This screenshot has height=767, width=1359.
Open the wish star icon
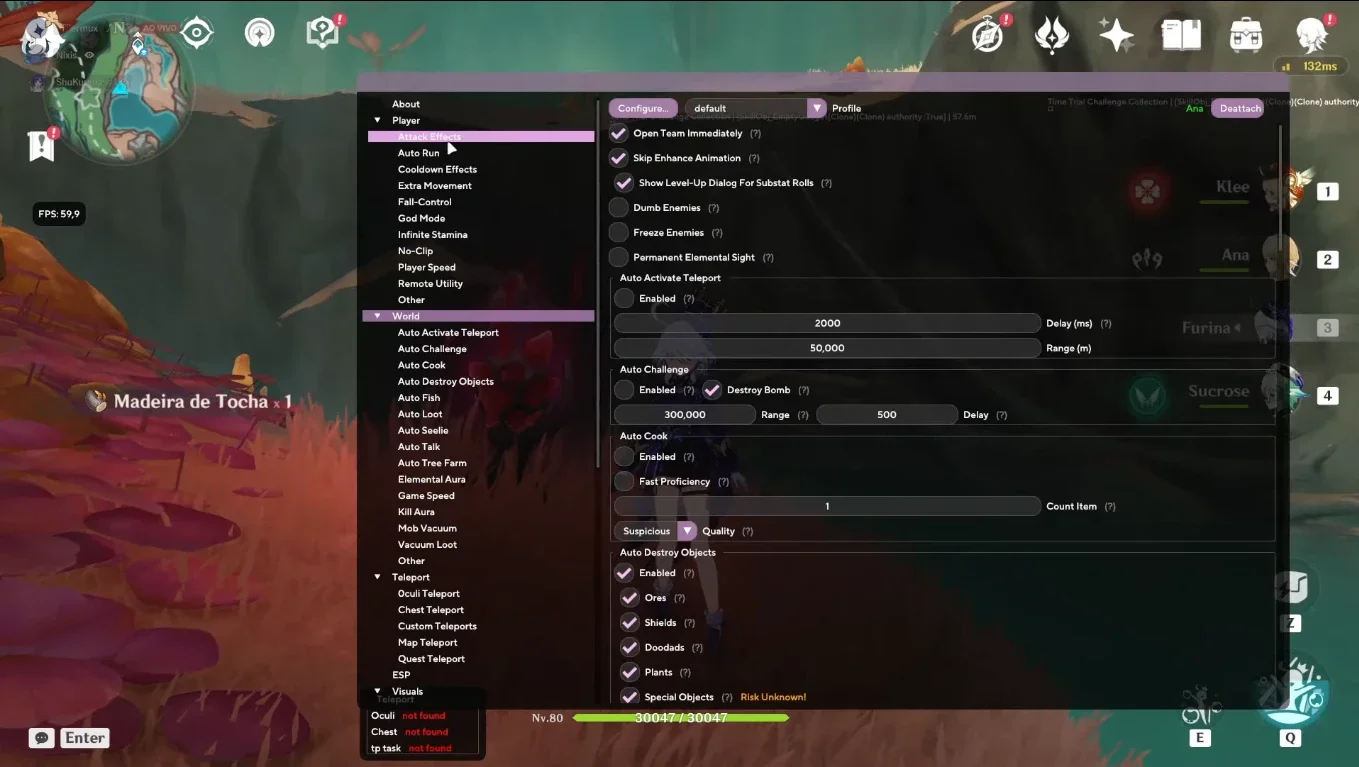click(x=1116, y=35)
